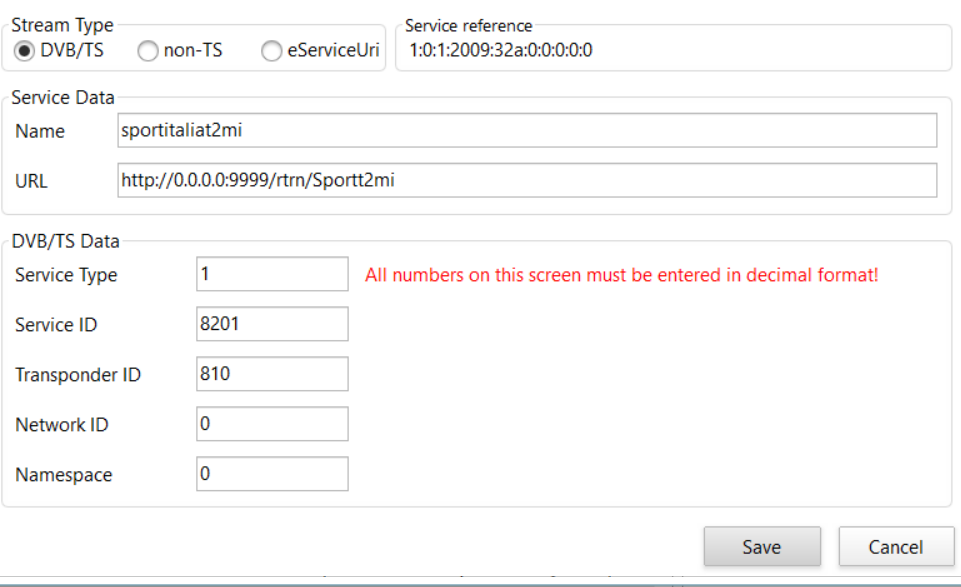Save the service settings

click(x=762, y=547)
